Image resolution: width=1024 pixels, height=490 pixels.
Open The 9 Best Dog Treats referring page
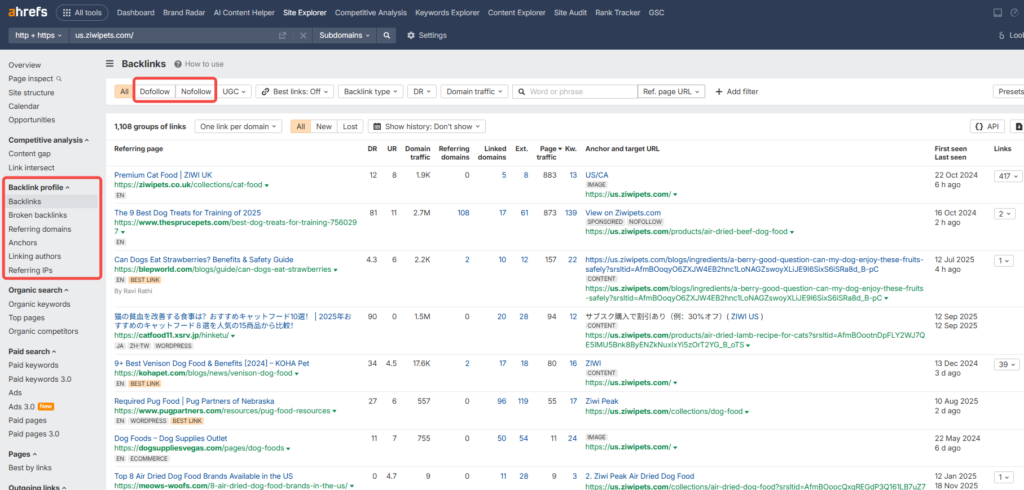tap(187, 213)
